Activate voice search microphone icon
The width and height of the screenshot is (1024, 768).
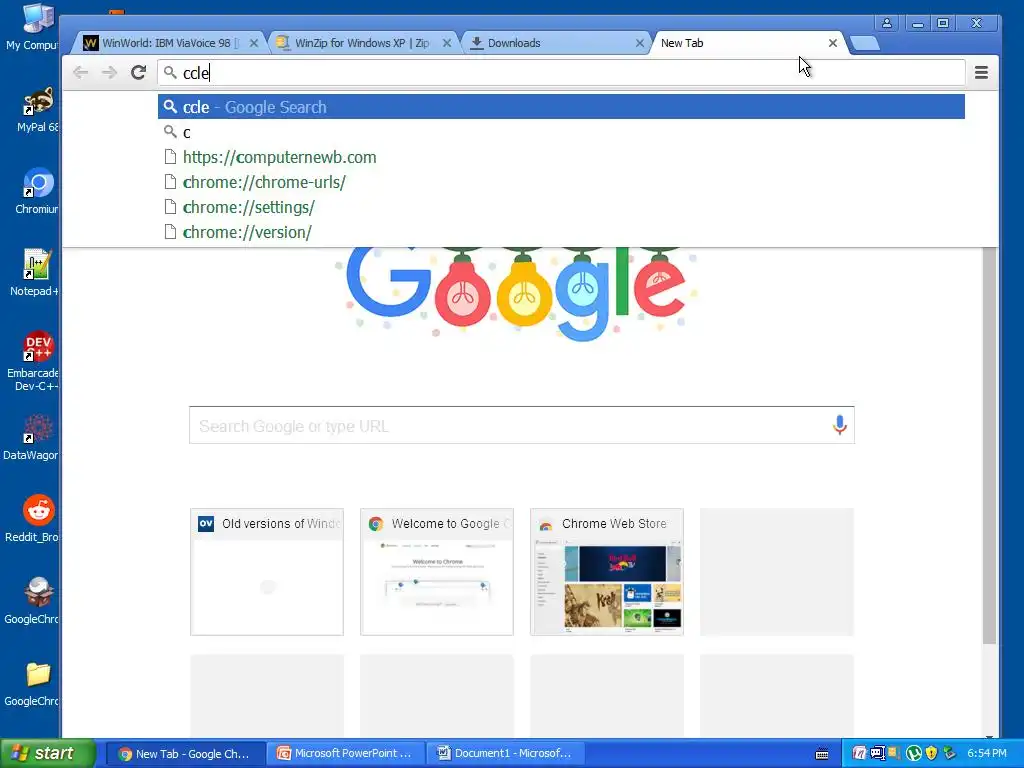(840, 425)
